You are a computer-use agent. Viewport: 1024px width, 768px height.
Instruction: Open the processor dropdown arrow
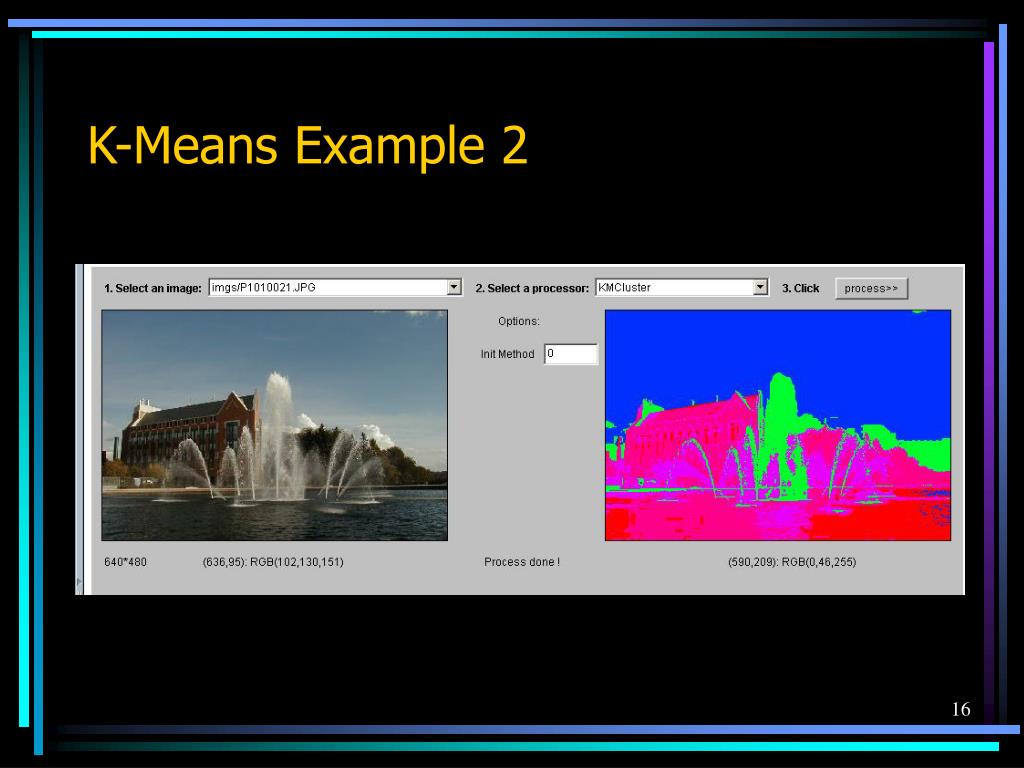(x=760, y=287)
